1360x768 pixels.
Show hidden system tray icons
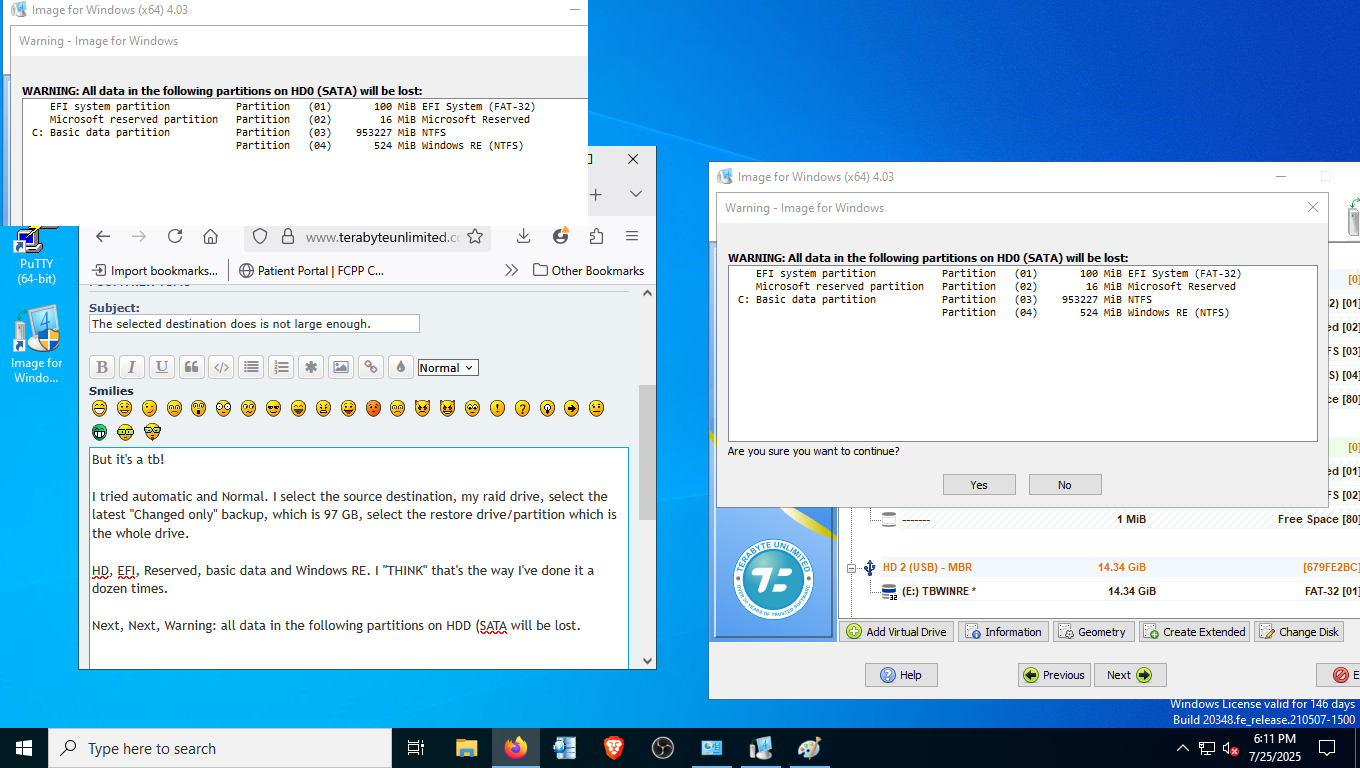click(x=1183, y=748)
